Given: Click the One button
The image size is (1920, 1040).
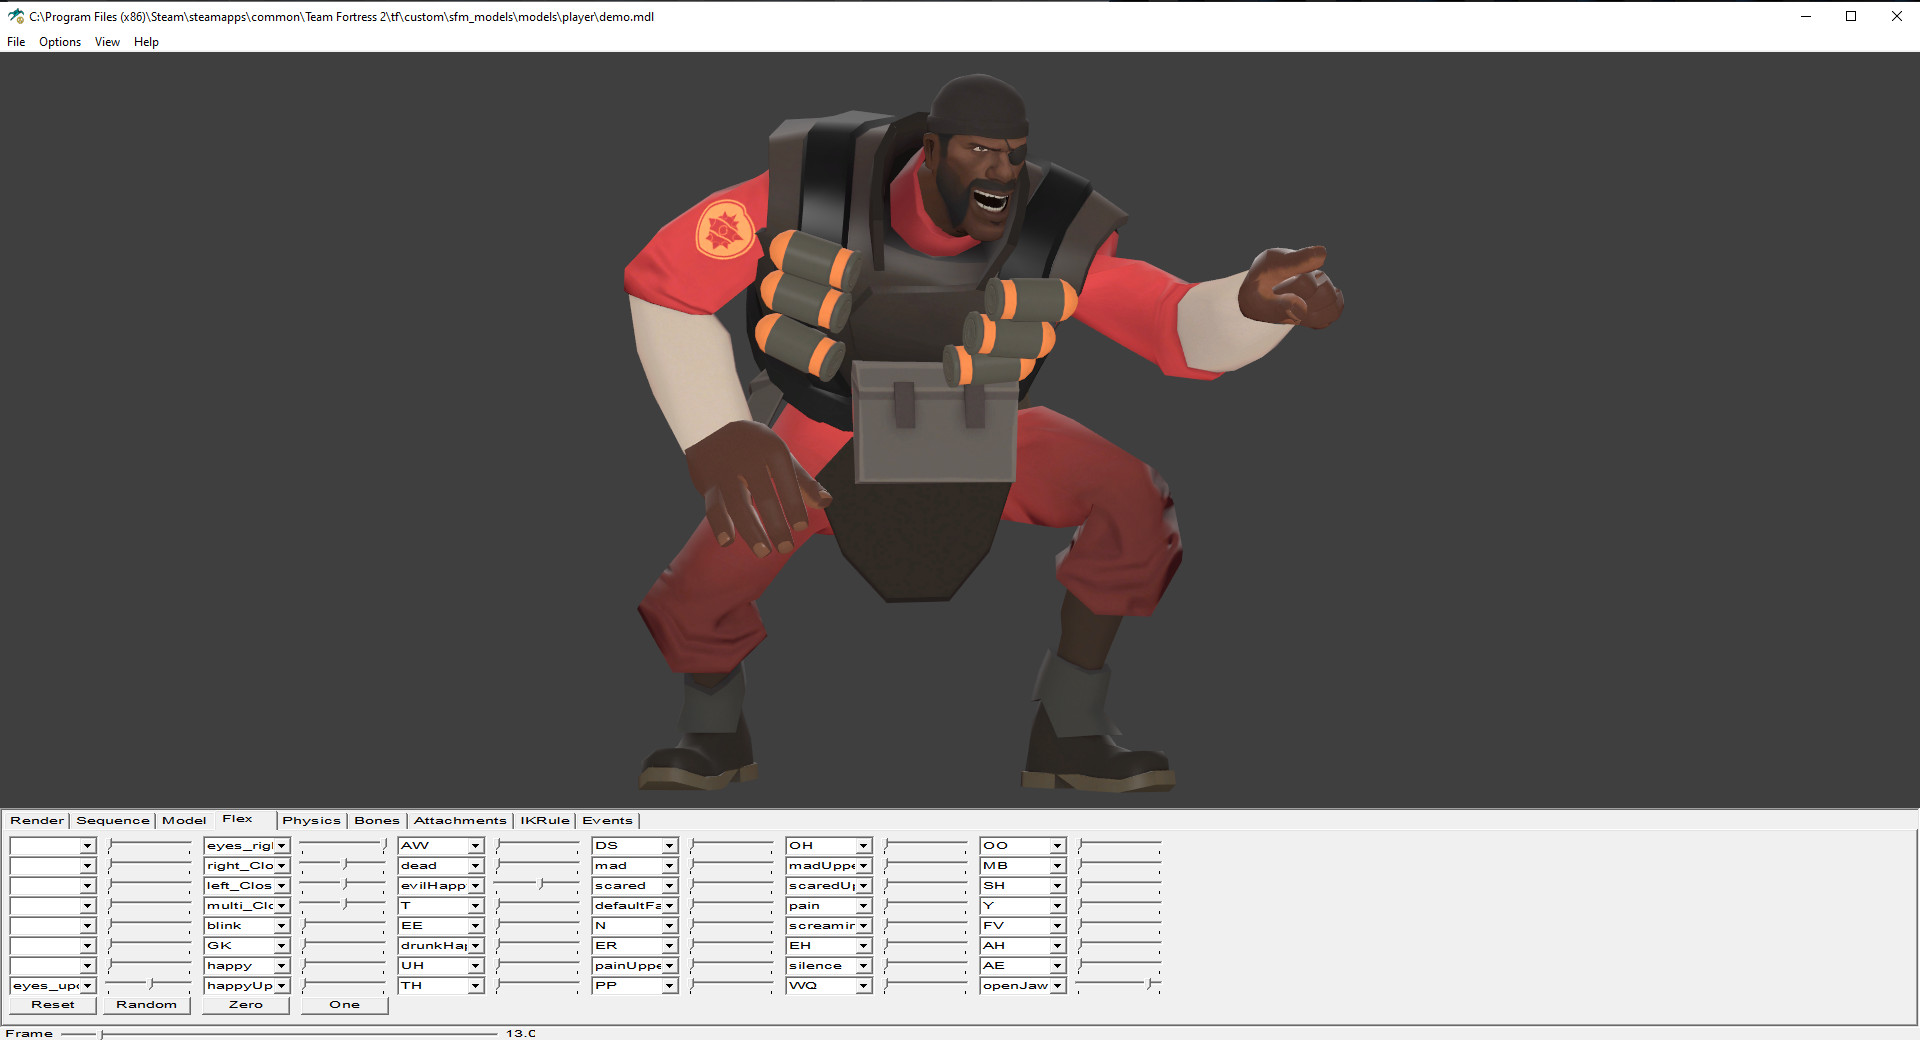Looking at the screenshot, I should click(344, 1005).
